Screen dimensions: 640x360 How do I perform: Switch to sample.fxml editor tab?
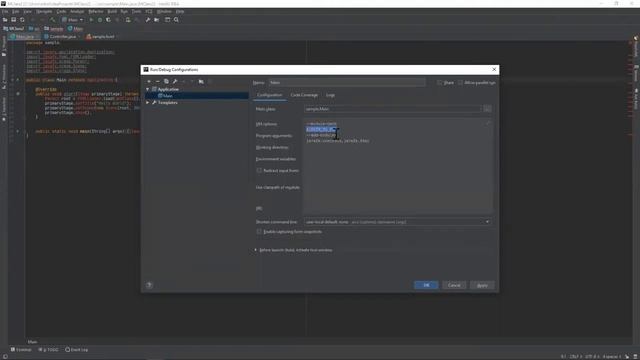(x=101, y=37)
